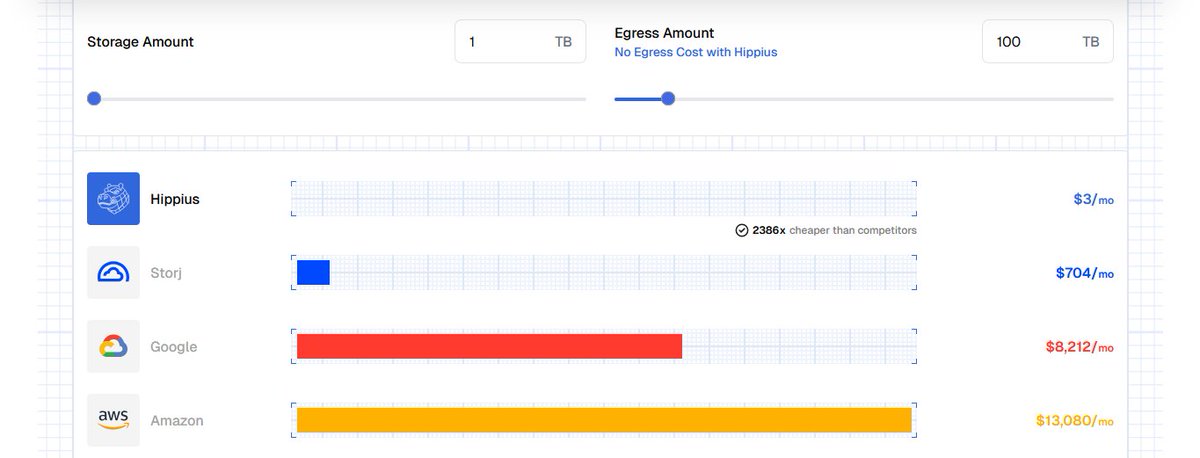Click the TB unit in Egress Amount box
Viewport: 1200px width, 458px height.
click(x=1090, y=42)
